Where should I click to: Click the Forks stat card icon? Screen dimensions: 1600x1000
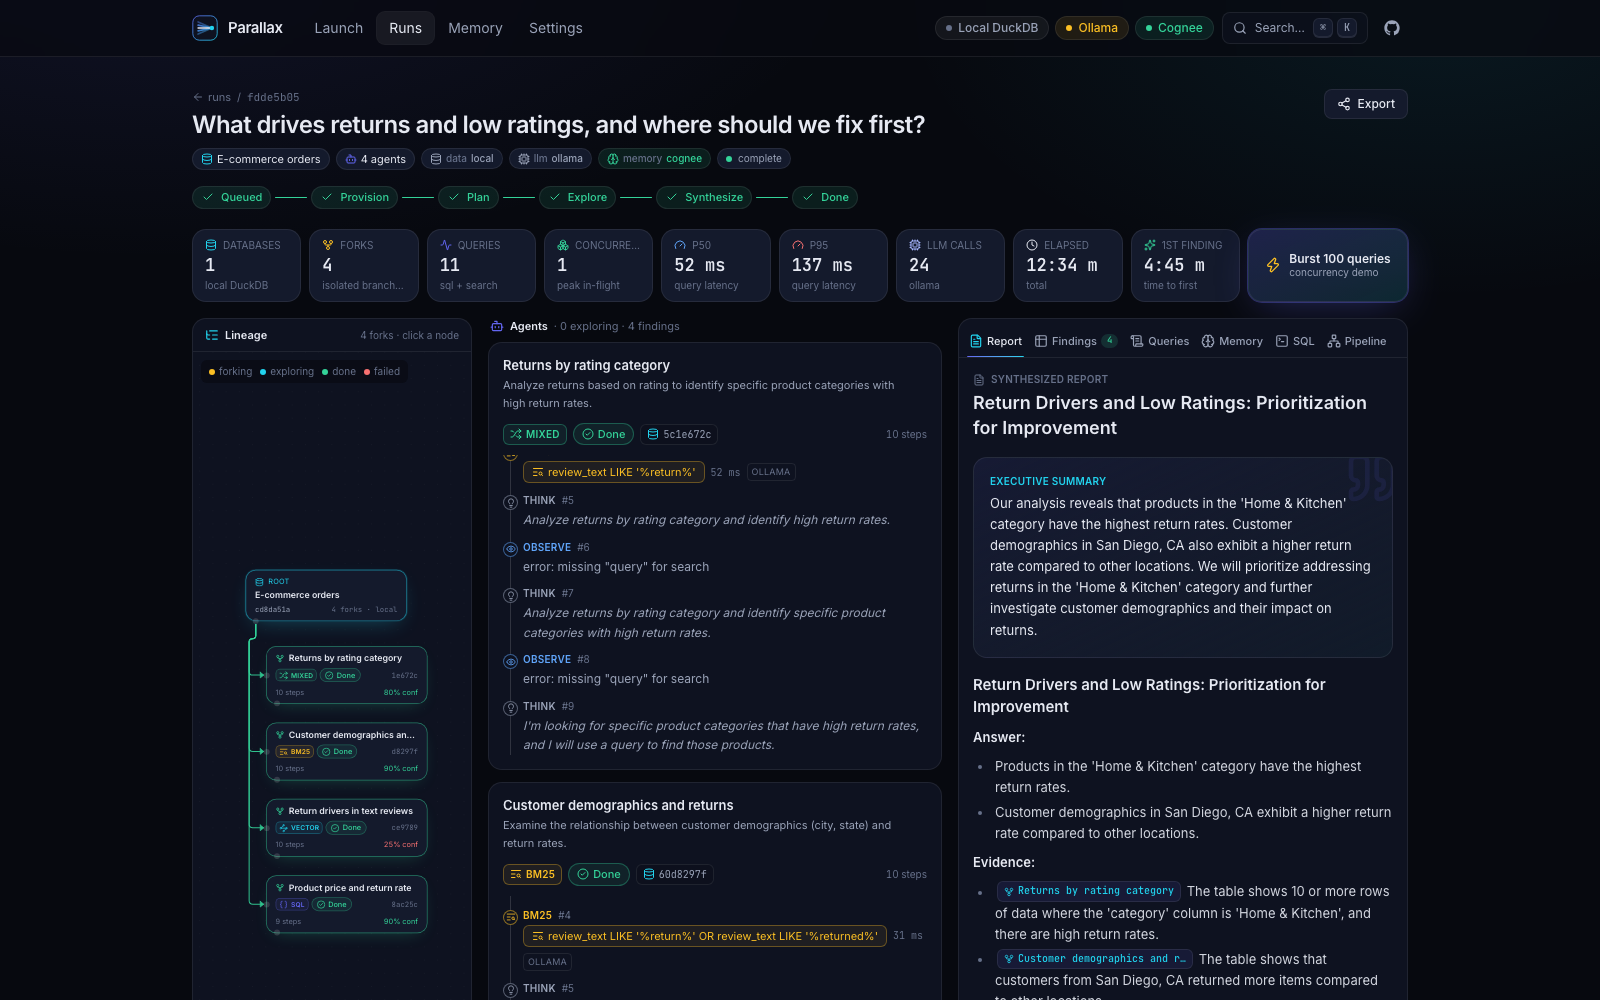[x=328, y=245]
